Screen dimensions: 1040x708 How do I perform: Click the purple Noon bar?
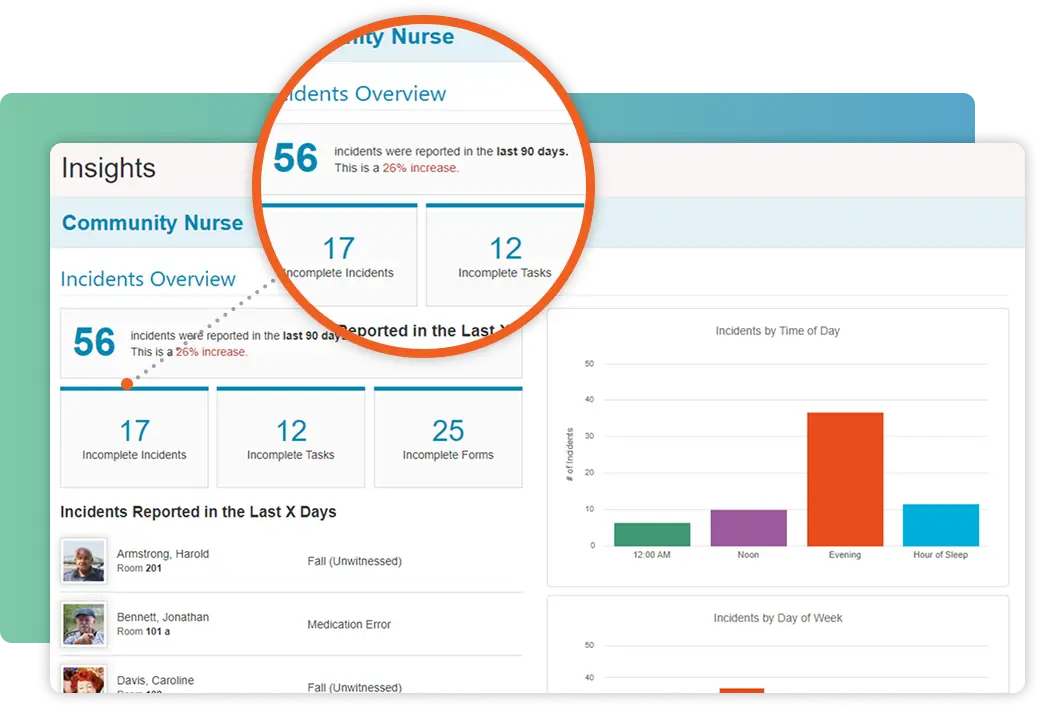[748, 528]
